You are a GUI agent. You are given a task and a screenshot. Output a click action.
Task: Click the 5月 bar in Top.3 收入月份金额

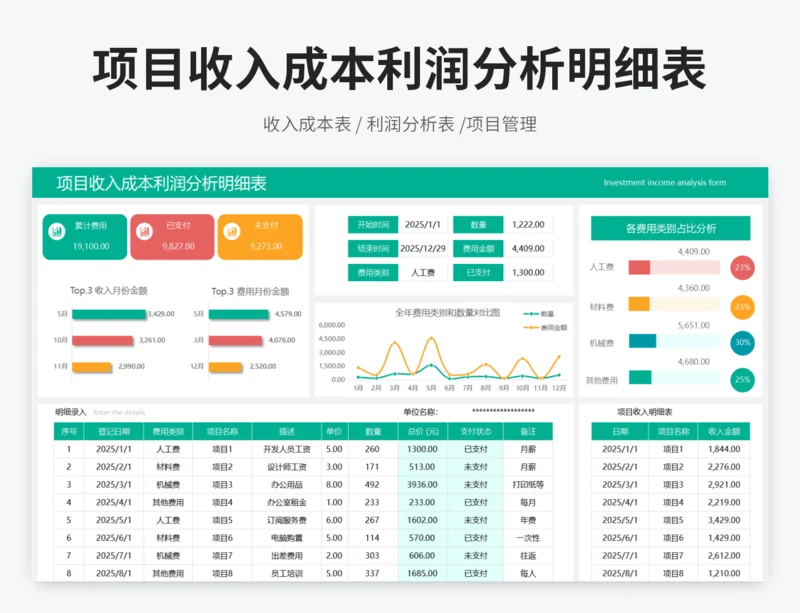109,314
